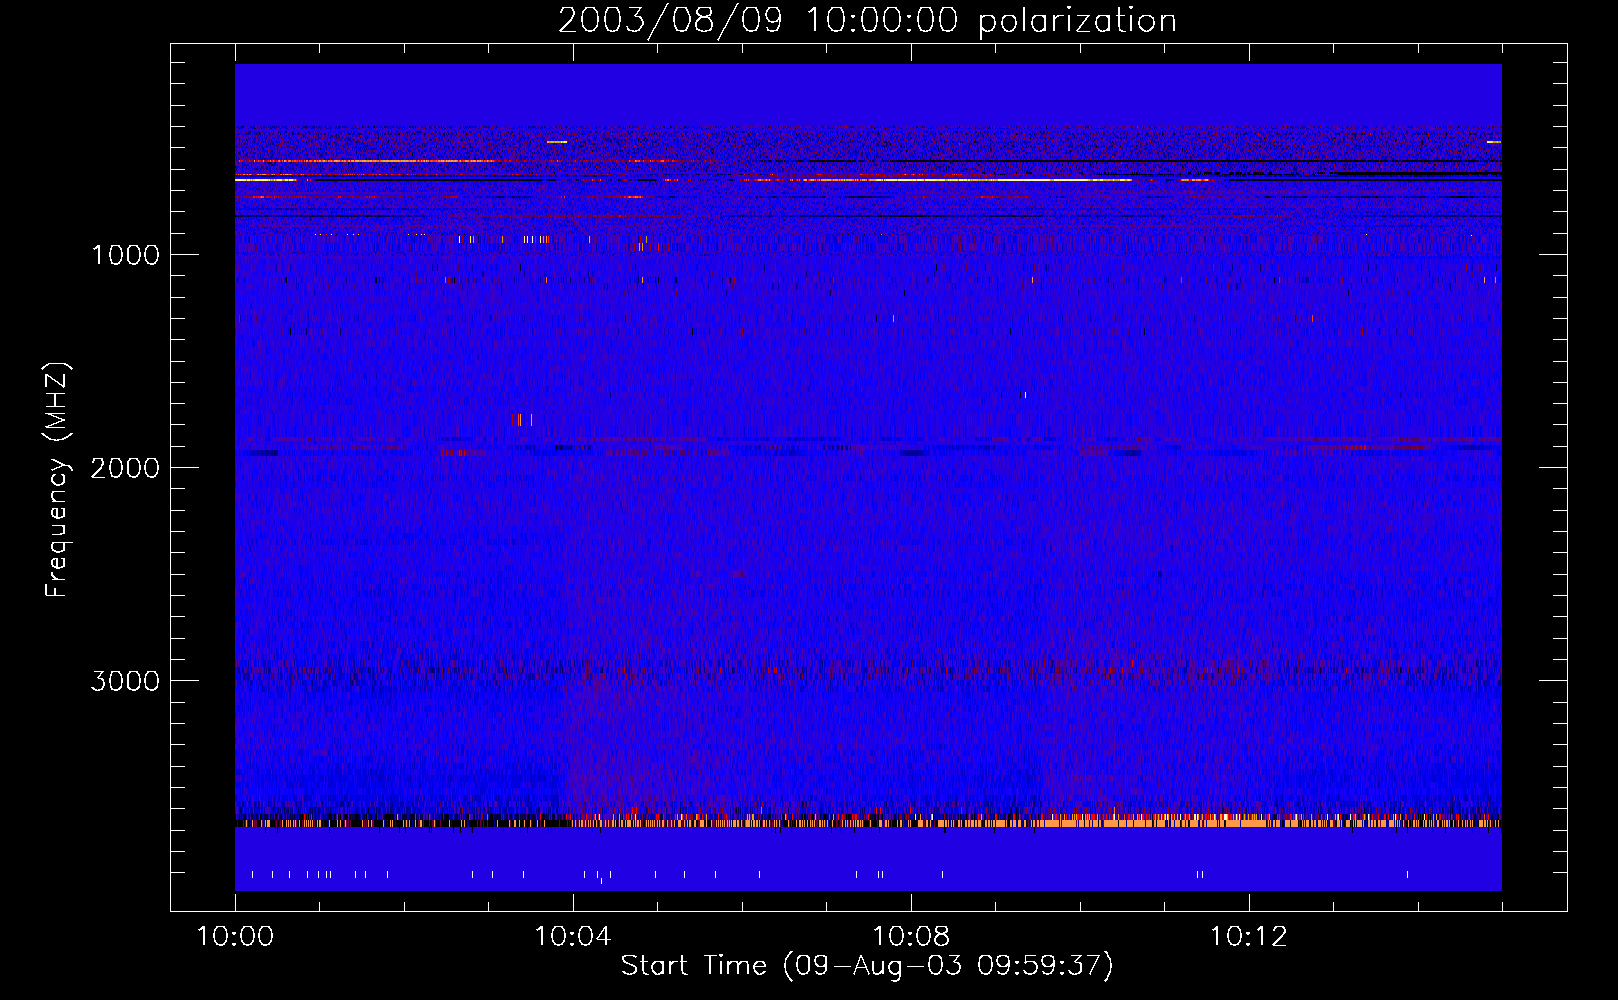Click the "10:04" time tick label
Viewport: 1618px width, 1000px height.
pos(573,937)
